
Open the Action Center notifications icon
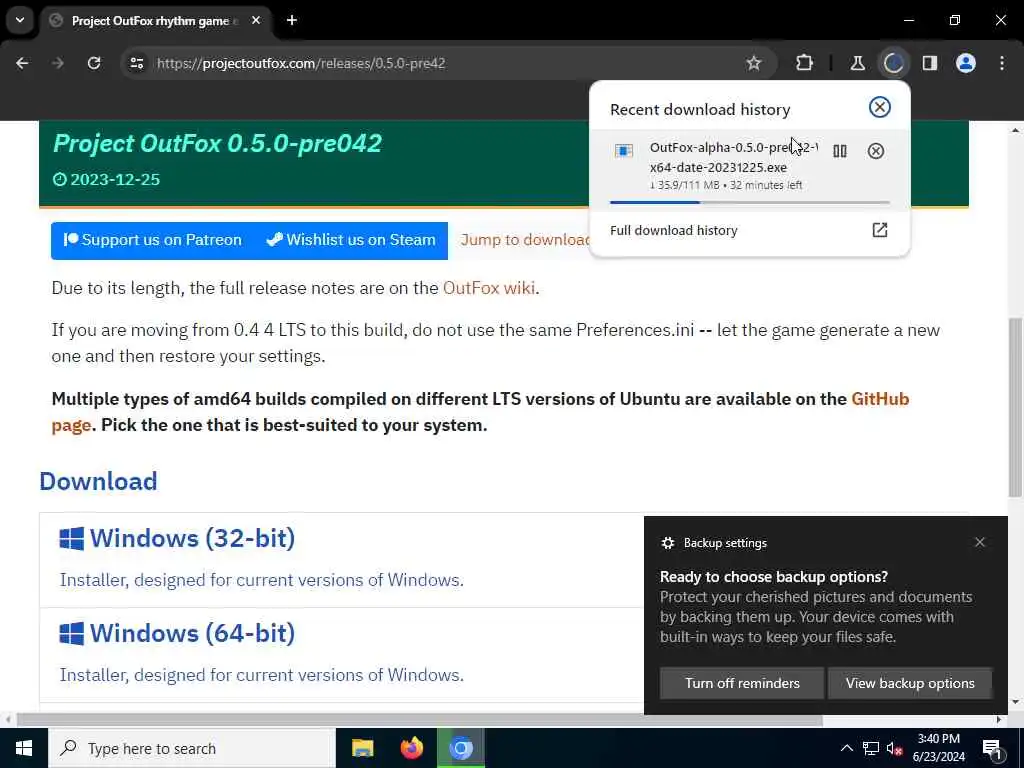click(x=992, y=748)
